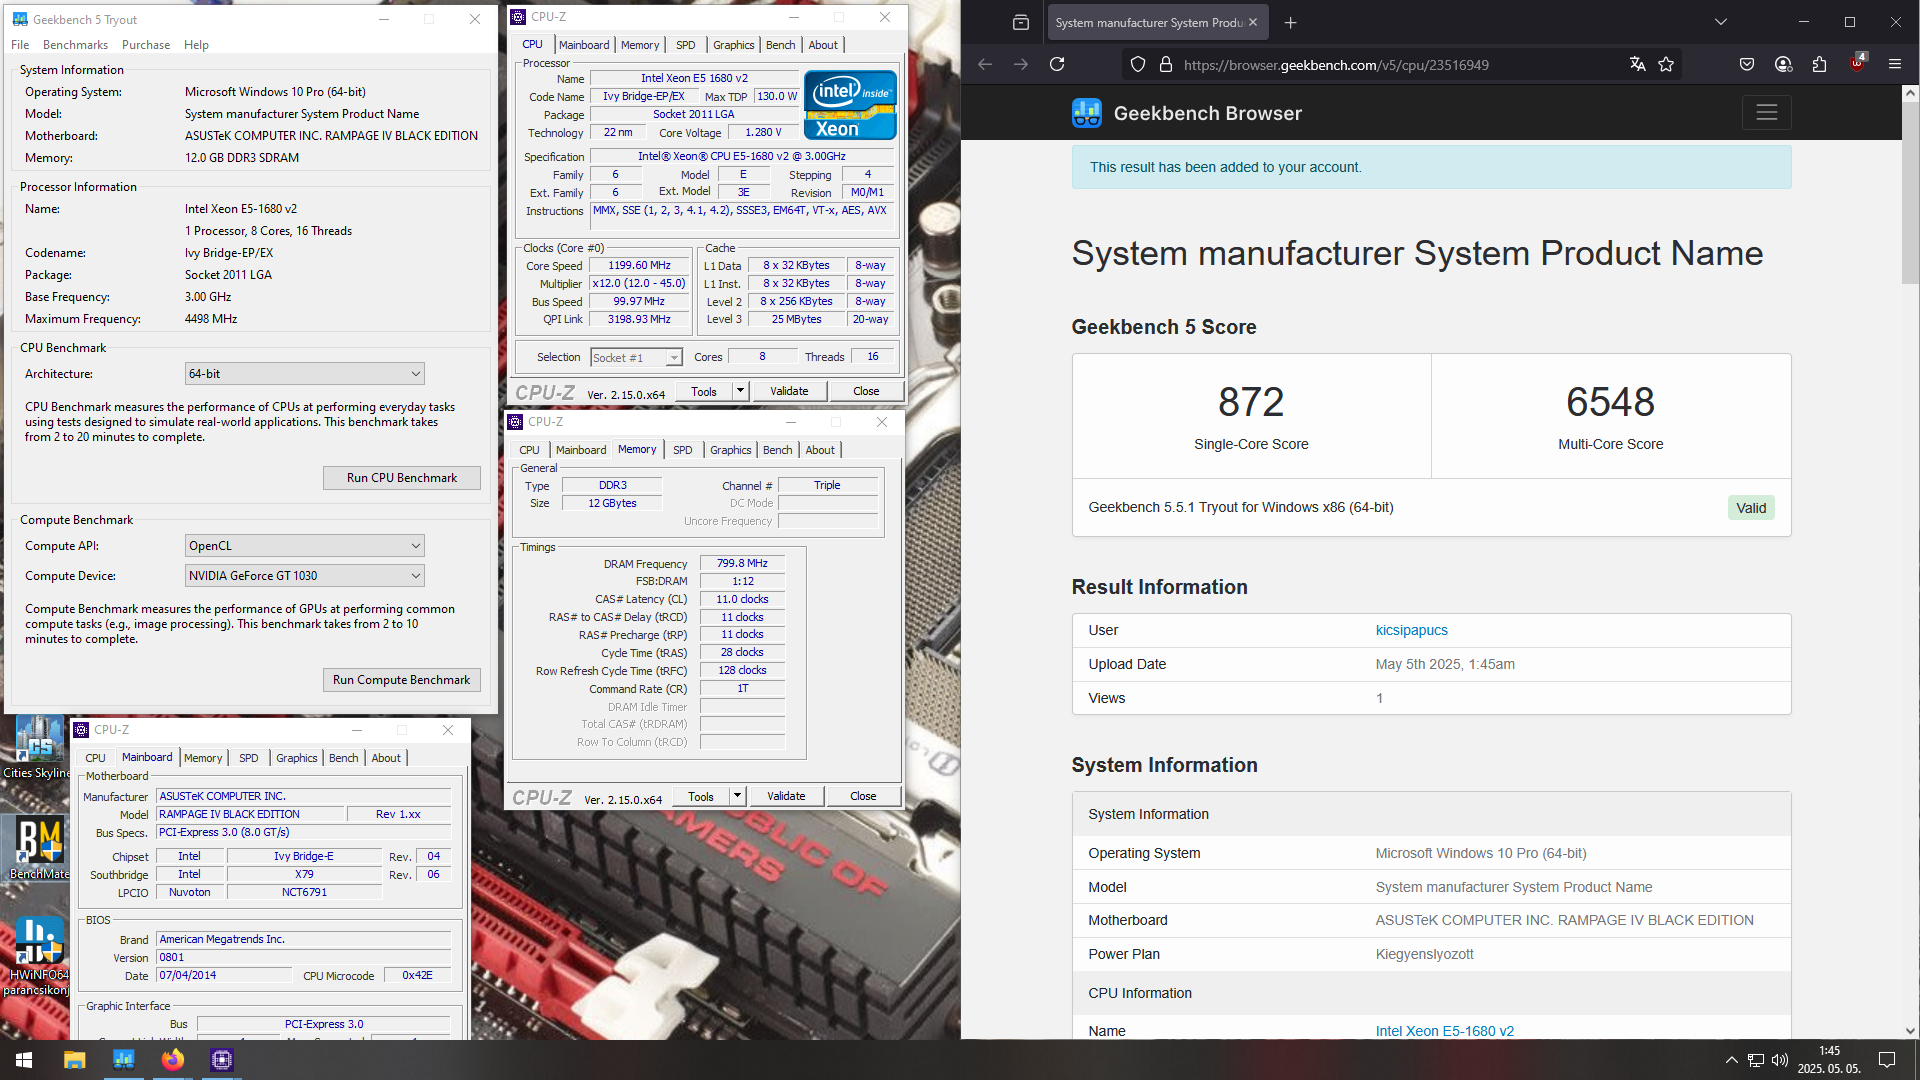Image resolution: width=1920 pixels, height=1080 pixels.
Task: Open the Firefox account icon
Action: [1783, 64]
